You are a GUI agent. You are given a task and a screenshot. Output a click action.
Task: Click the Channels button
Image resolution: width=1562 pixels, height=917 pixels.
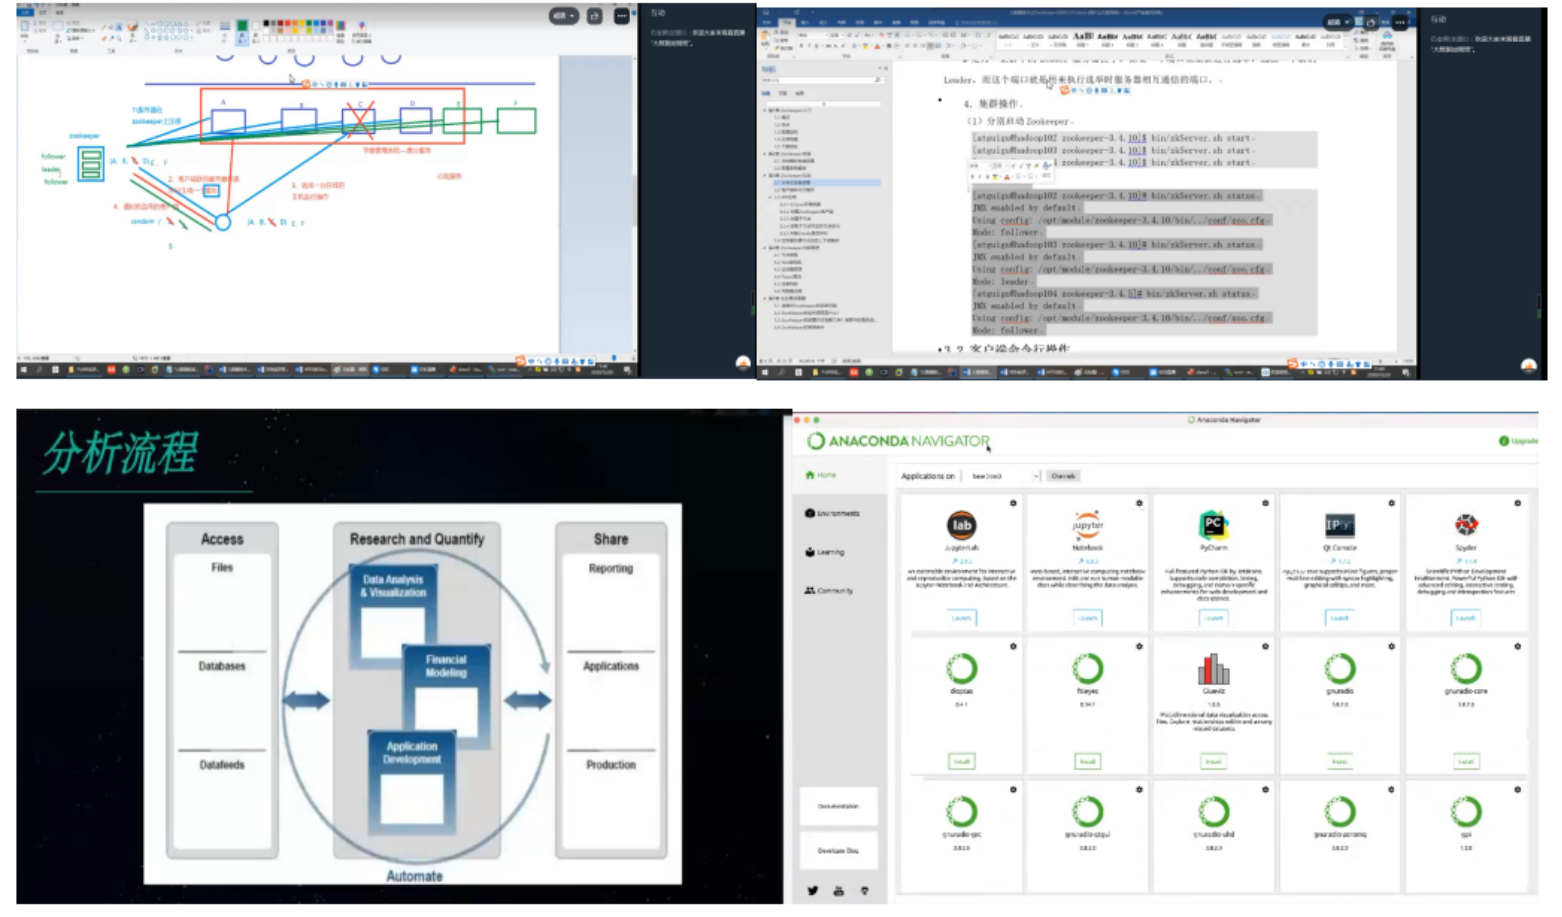(1063, 476)
